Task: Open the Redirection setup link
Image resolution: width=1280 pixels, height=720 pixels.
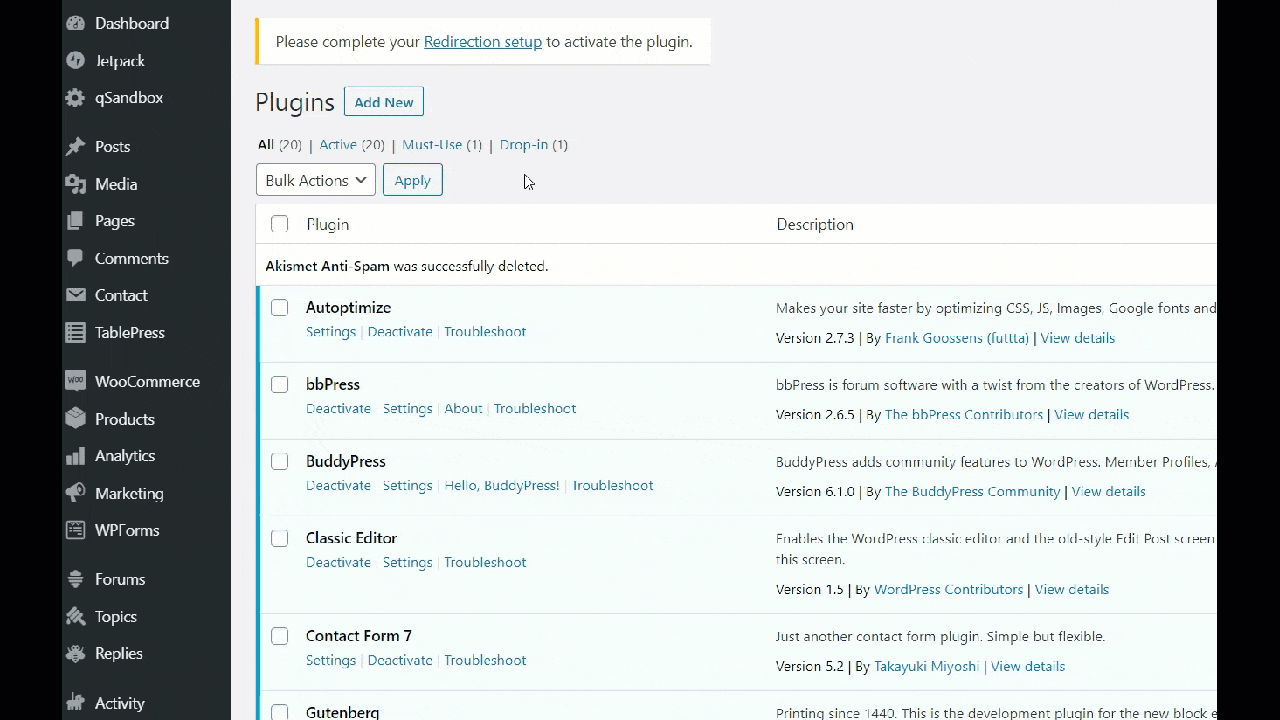Action: tap(483, 42)
